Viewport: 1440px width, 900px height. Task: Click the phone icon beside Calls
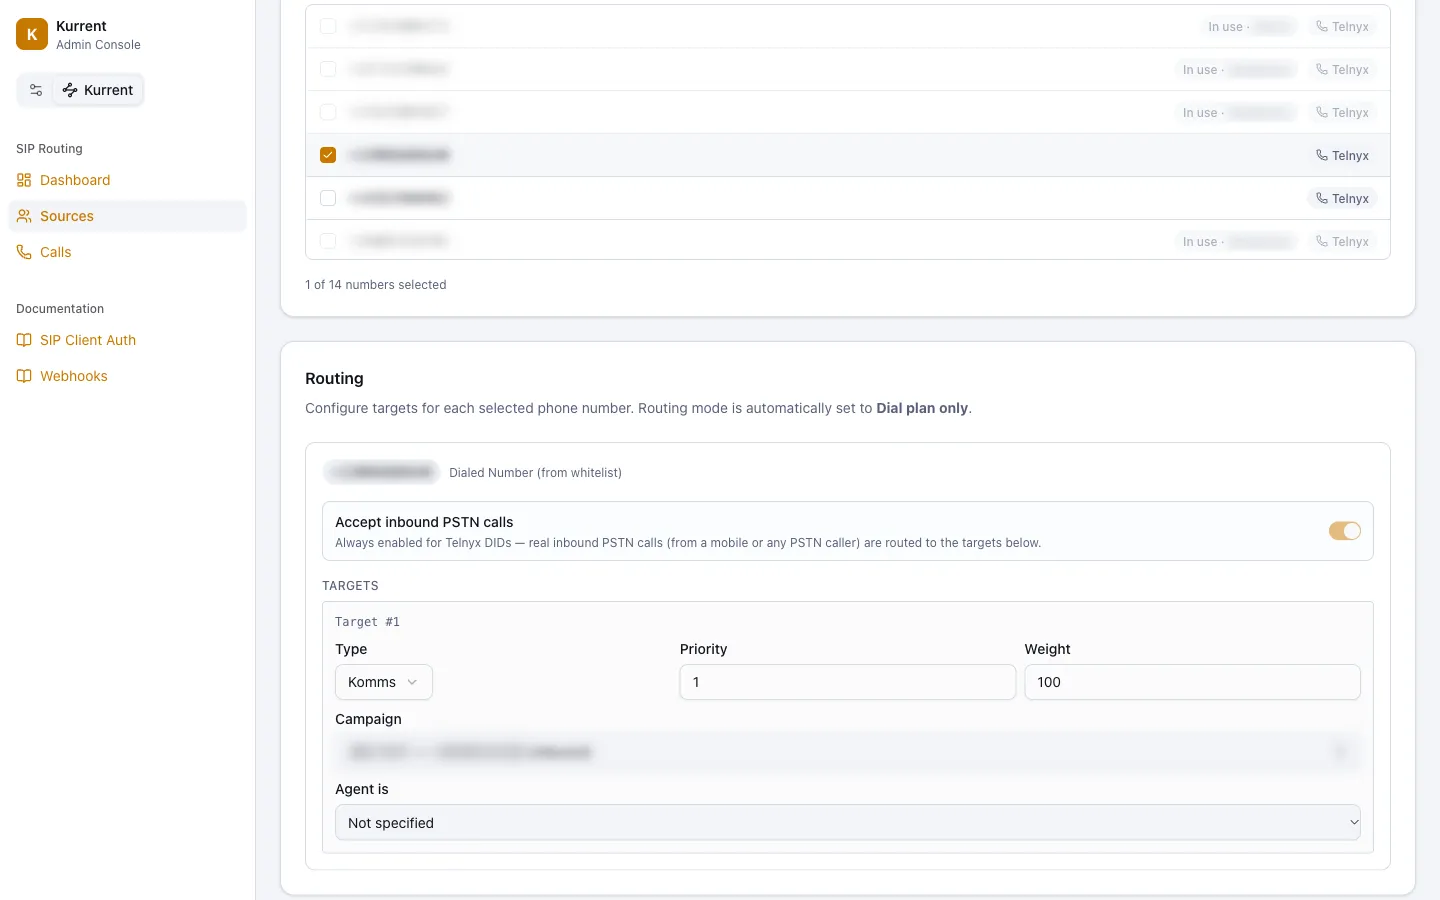pyautogui.click(x=24, y=252)
